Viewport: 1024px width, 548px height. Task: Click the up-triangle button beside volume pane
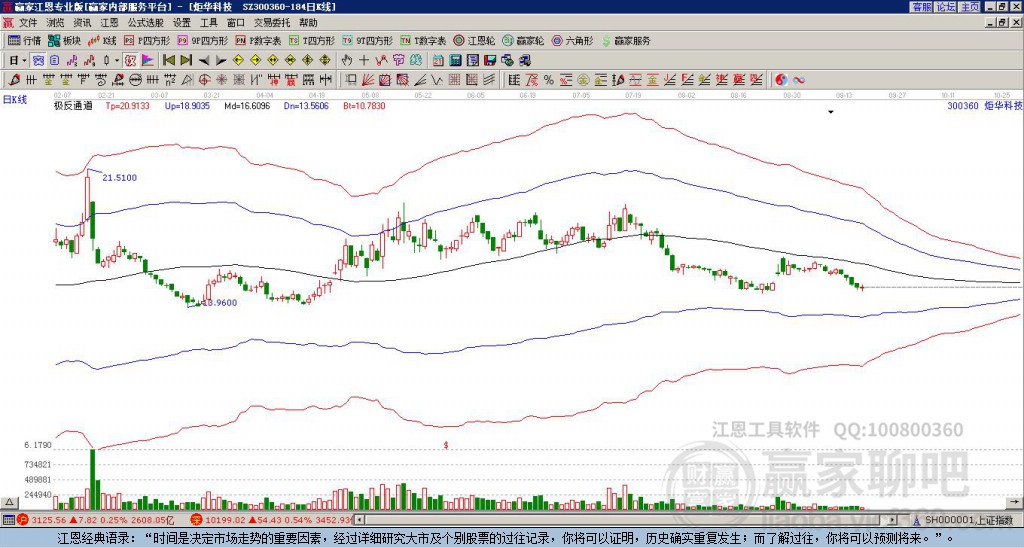click(x=9, y=503)
